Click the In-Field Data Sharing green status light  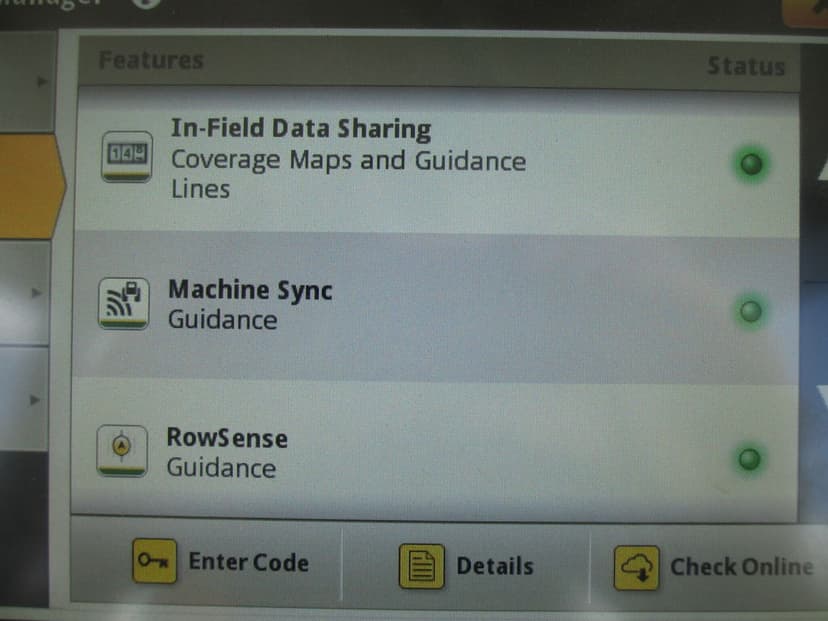coord(751,164)
